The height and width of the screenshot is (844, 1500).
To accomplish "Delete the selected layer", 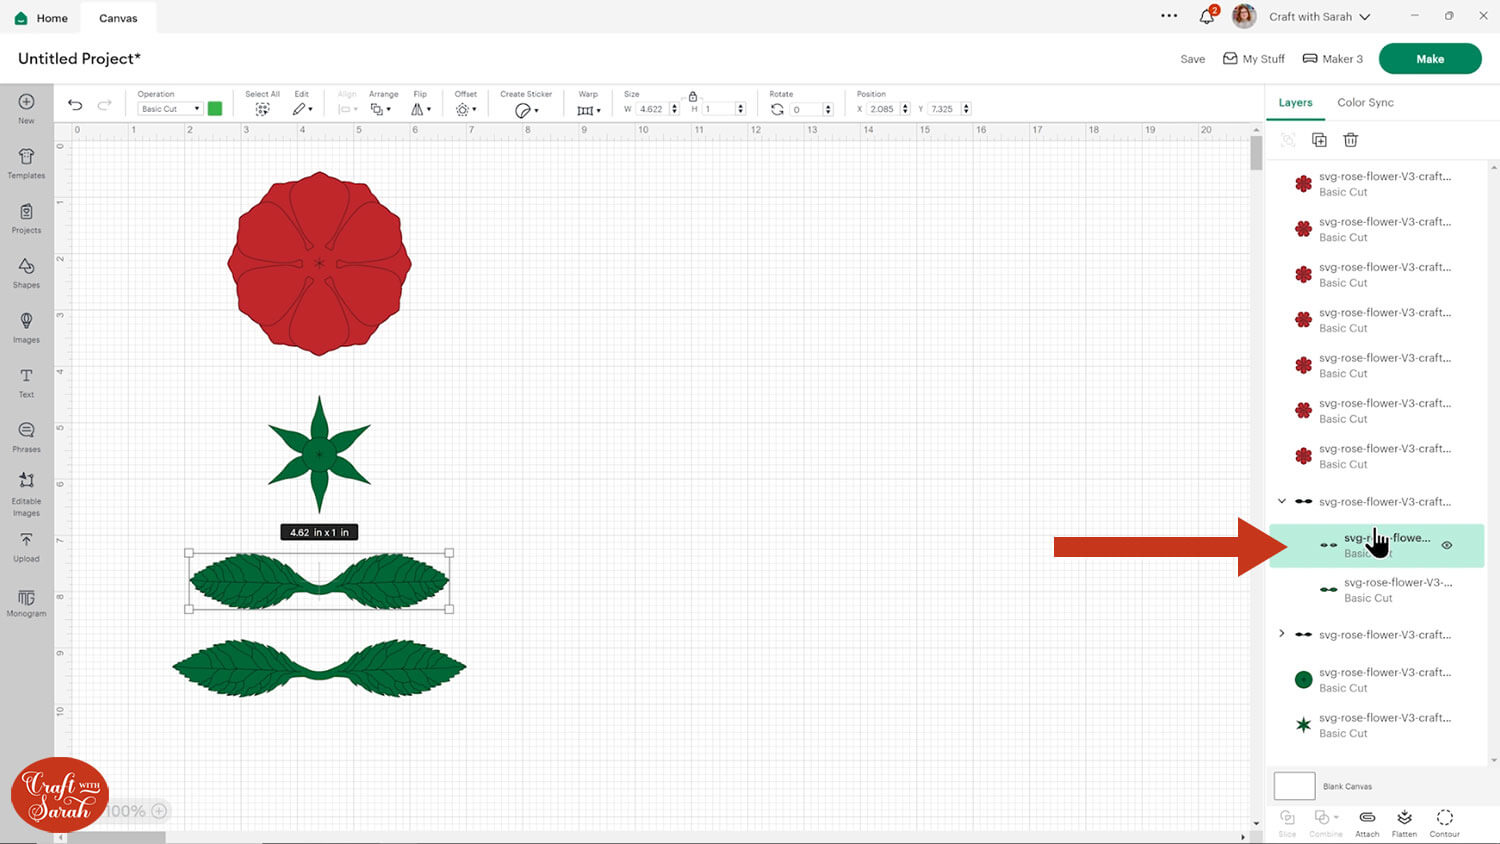I will coord(1350,140).
